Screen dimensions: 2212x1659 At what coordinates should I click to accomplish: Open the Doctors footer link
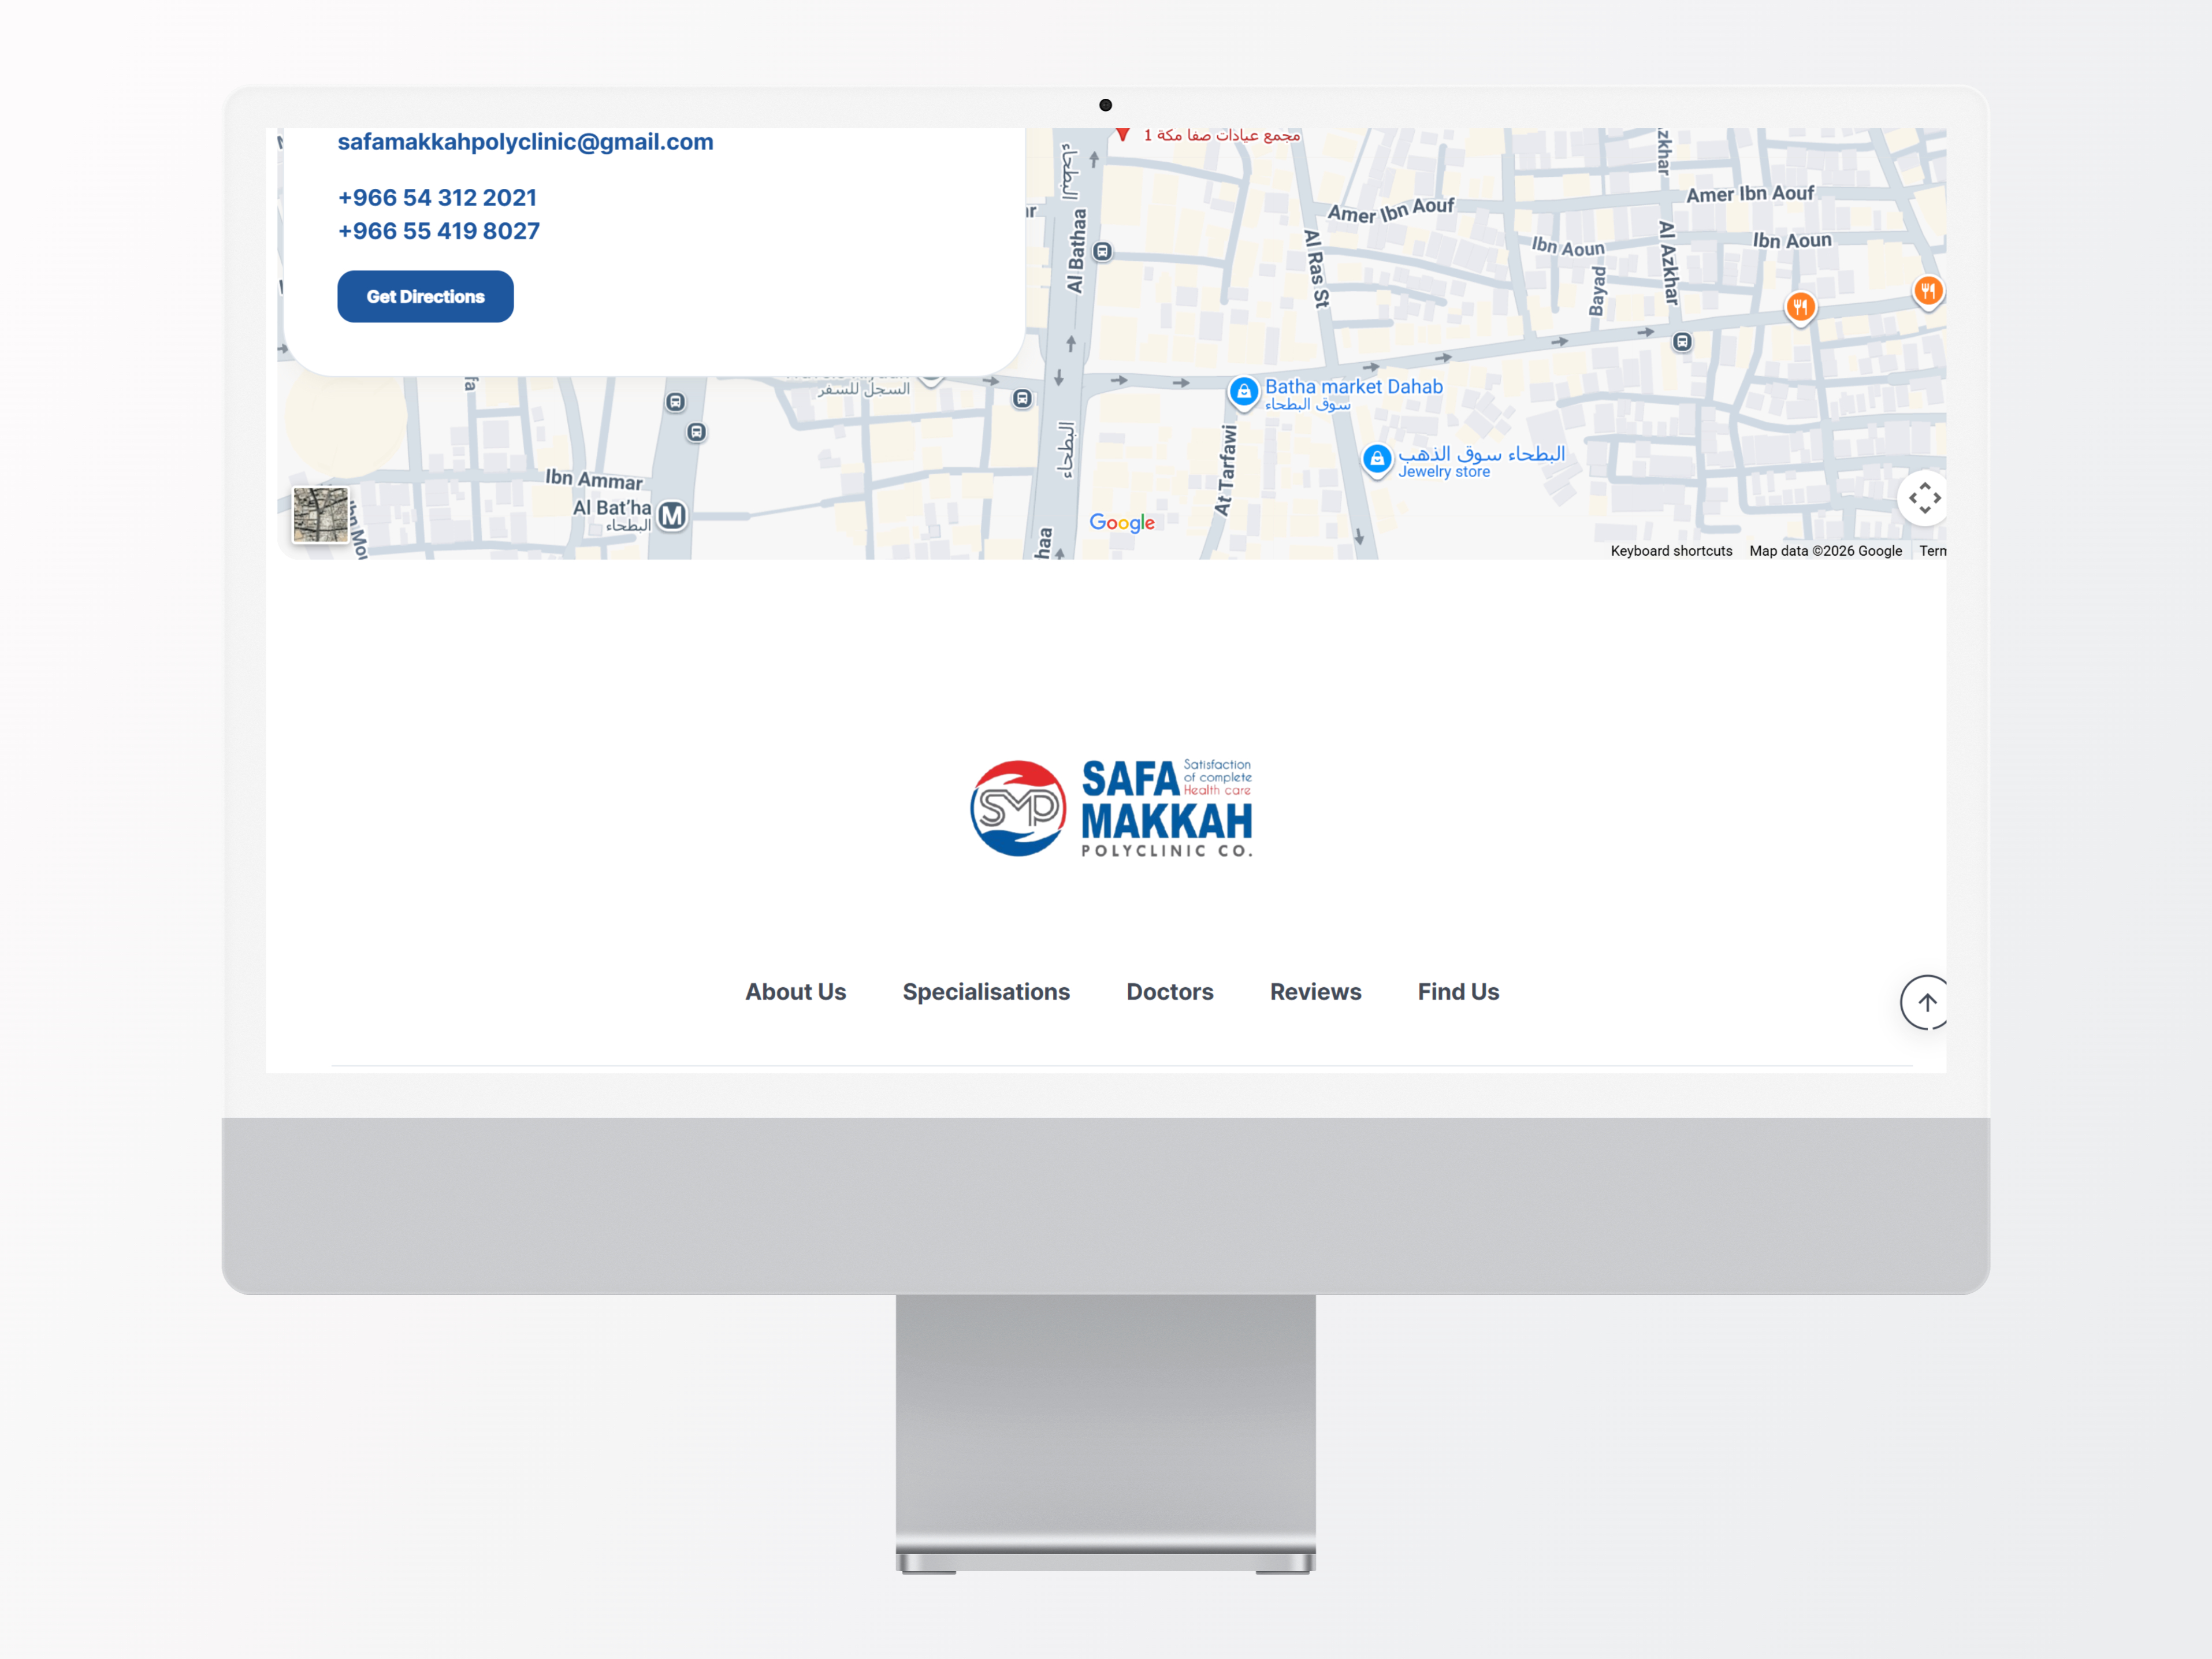(1170, 991)
